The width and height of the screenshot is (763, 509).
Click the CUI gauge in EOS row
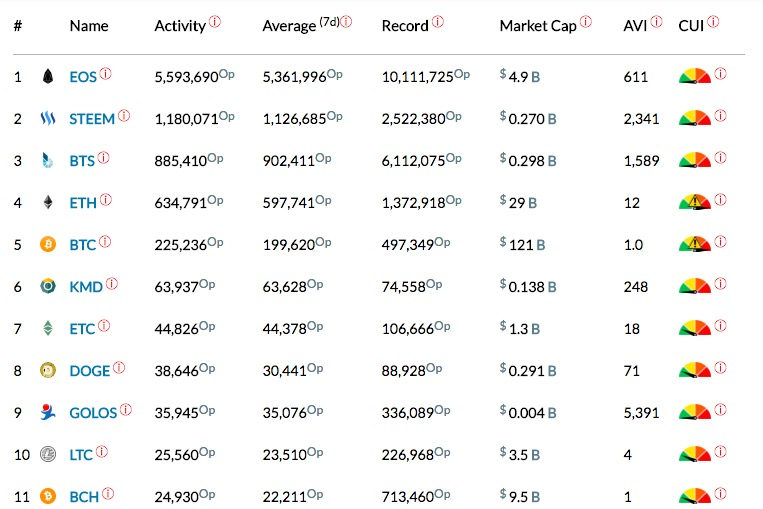pyautogui.click(x=695, y=76)
